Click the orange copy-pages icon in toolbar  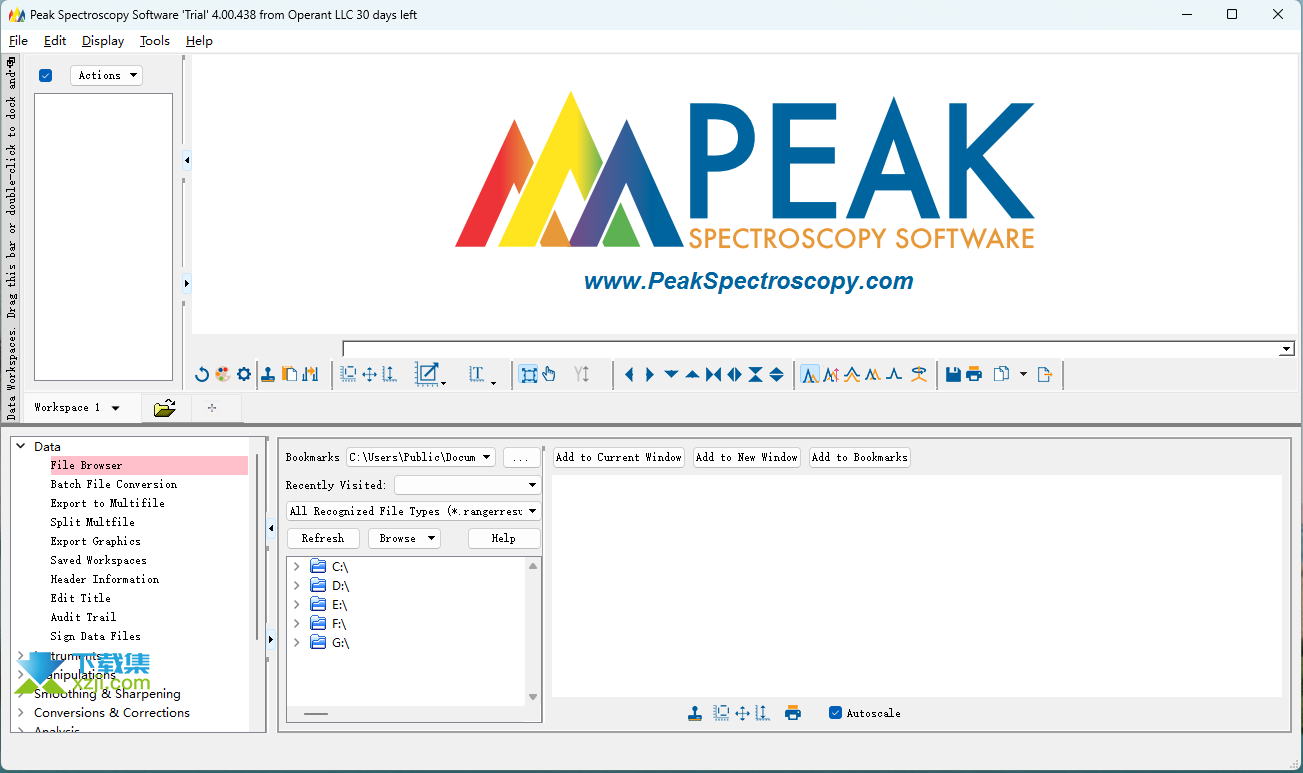(x=289, y=374)
